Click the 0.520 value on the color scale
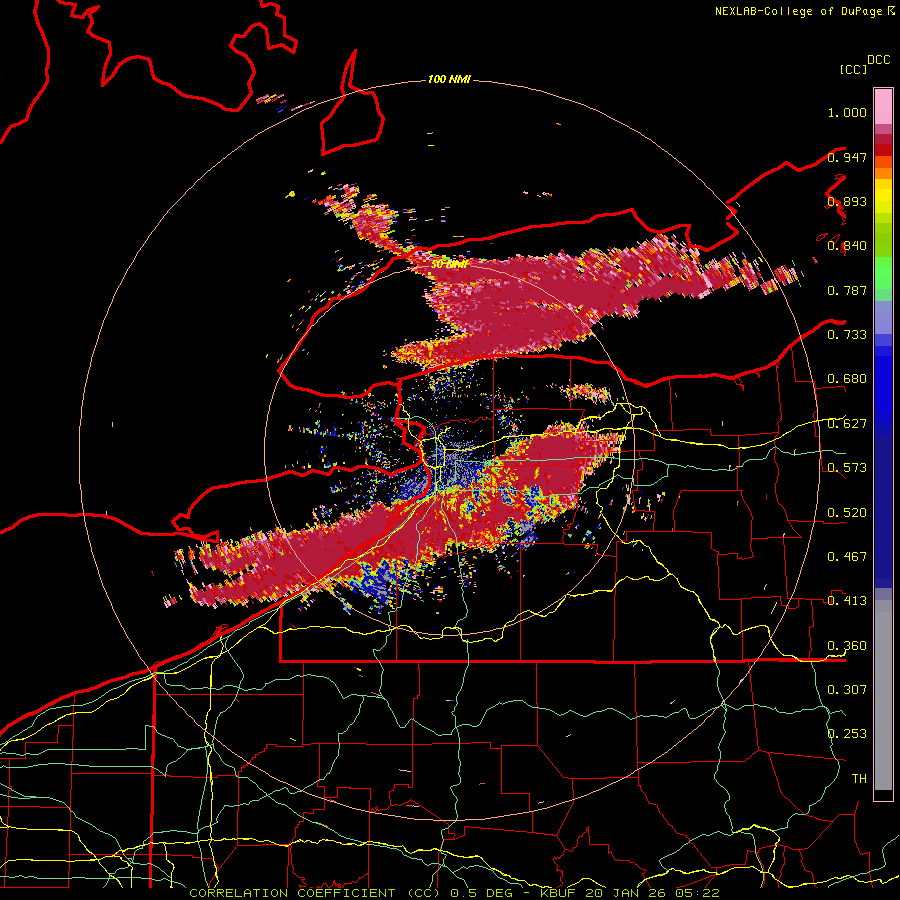The image size is (900, 900). [847, 513]
